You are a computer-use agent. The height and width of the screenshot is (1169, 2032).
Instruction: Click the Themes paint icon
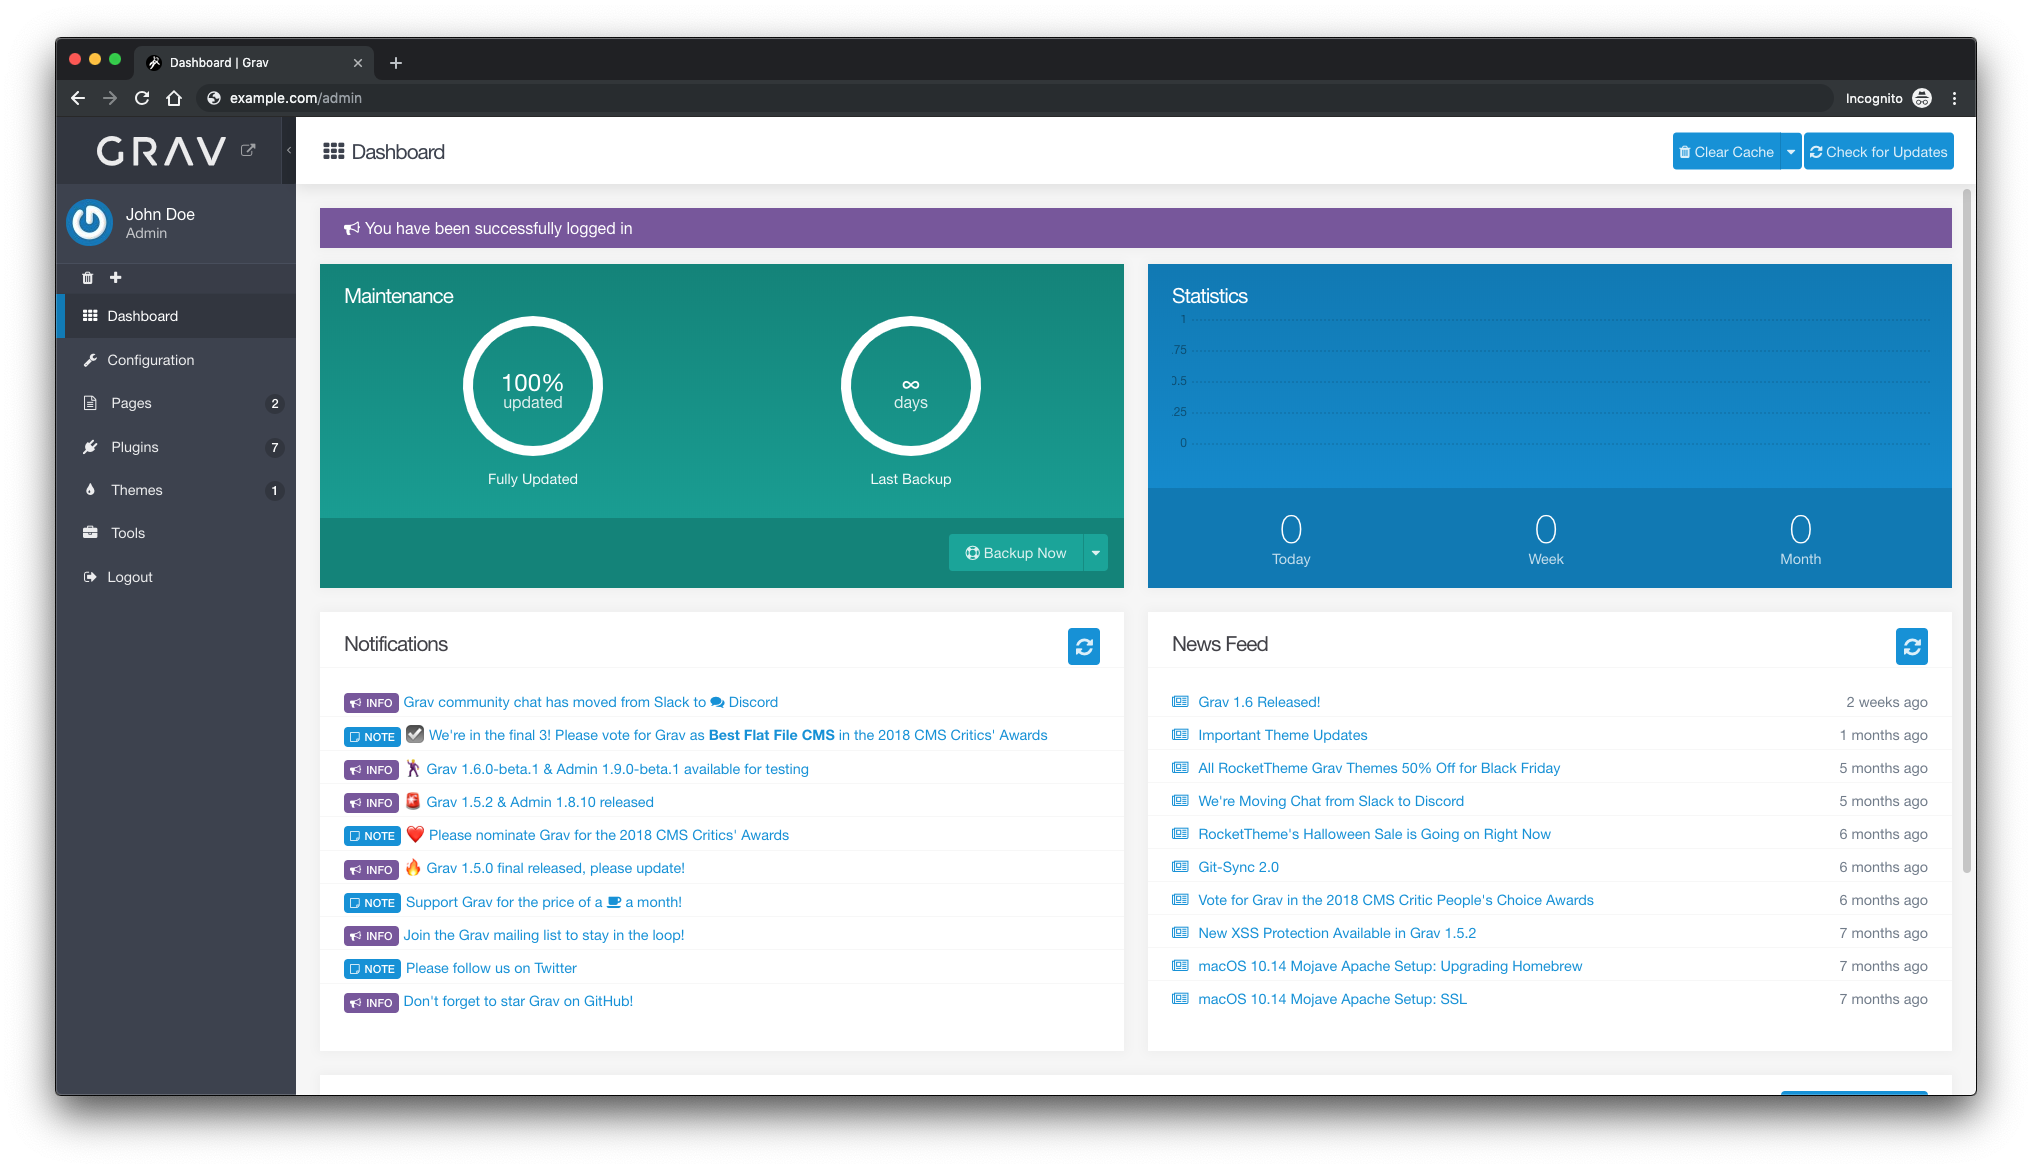[x=91, y=490]
